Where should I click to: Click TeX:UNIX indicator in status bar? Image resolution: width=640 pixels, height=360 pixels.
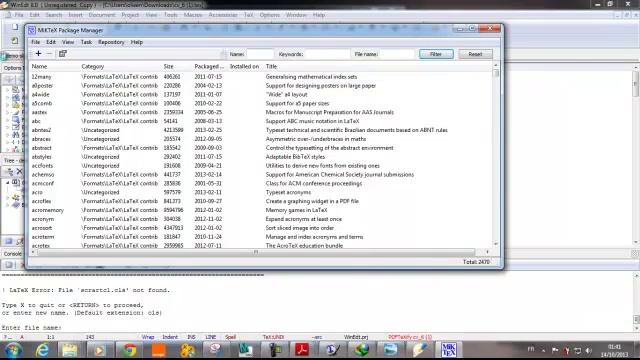[x=273, y=337]
